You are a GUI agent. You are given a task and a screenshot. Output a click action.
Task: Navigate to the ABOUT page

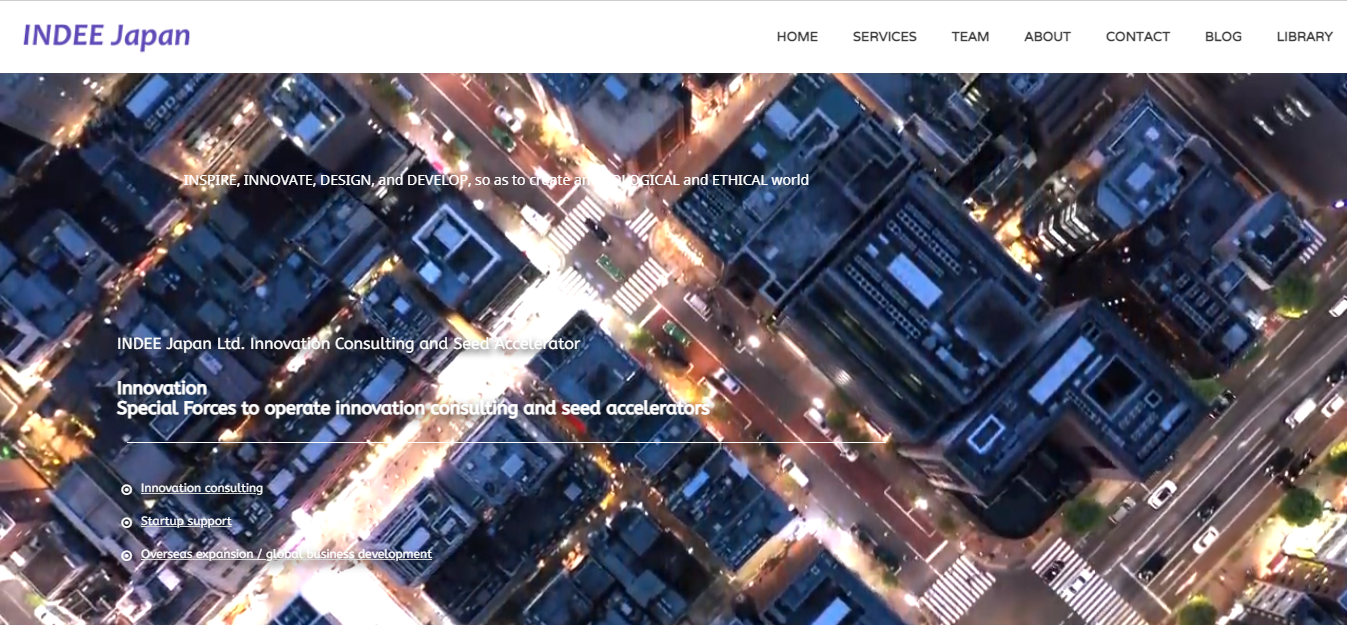[1047, 36]
